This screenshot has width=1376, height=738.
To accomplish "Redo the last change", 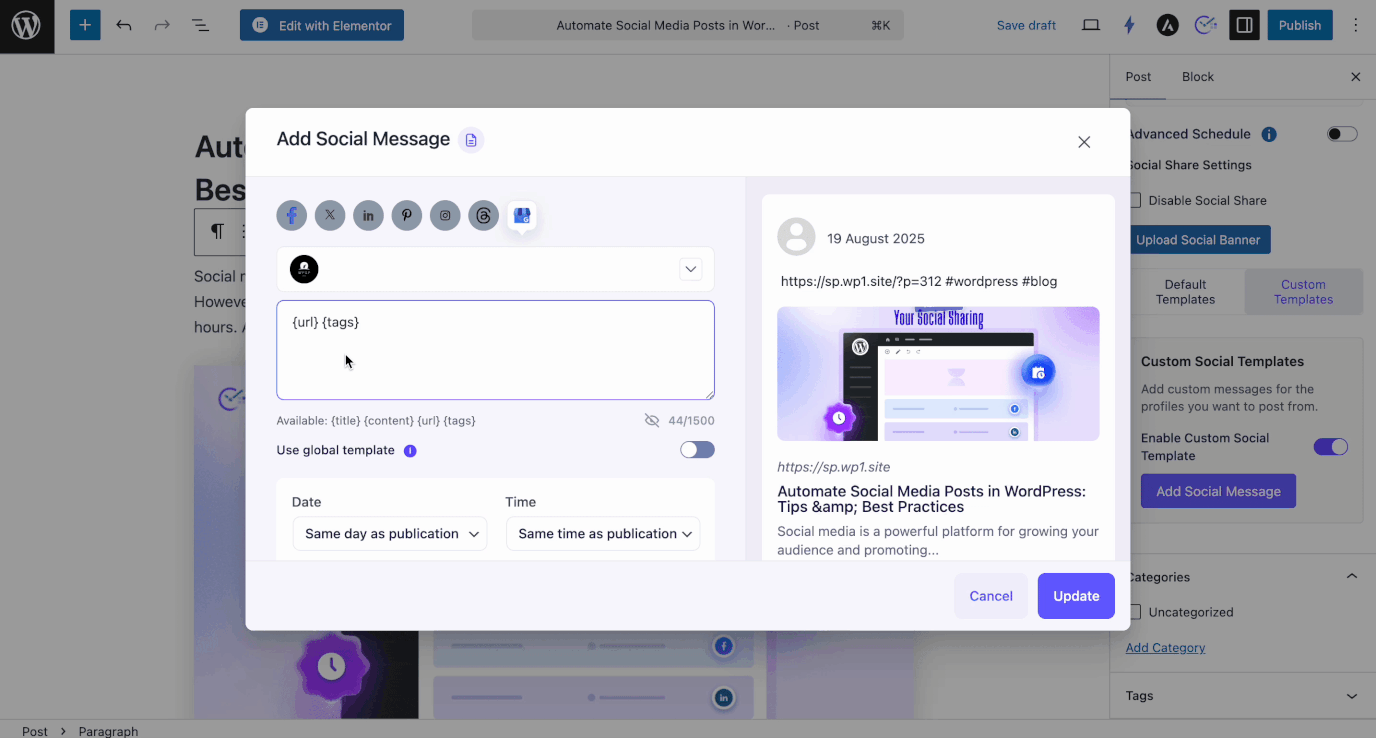I will click(x=162, y=25).
